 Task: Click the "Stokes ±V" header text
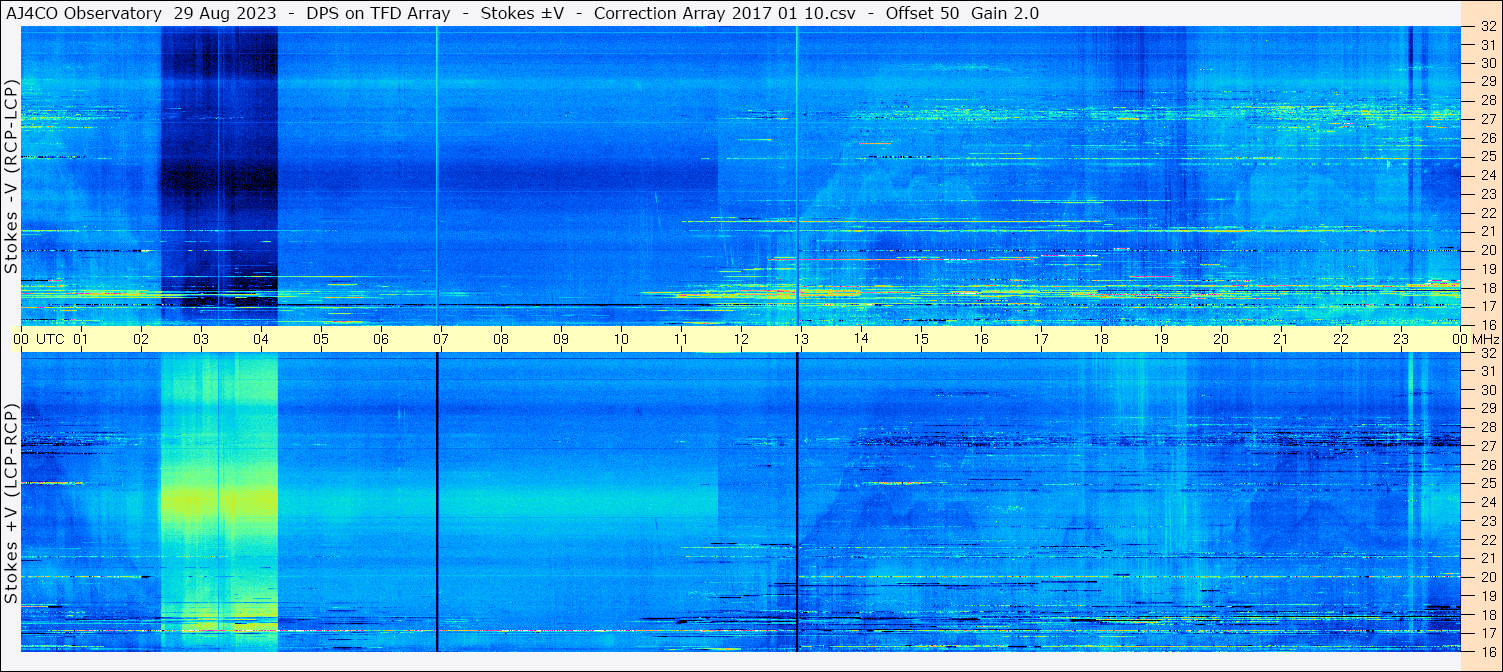point(522,13)
